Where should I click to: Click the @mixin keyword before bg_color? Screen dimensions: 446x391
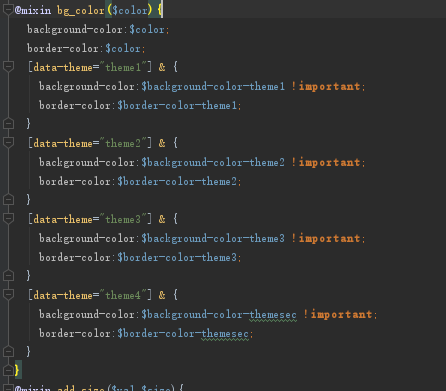click(33, 10)
